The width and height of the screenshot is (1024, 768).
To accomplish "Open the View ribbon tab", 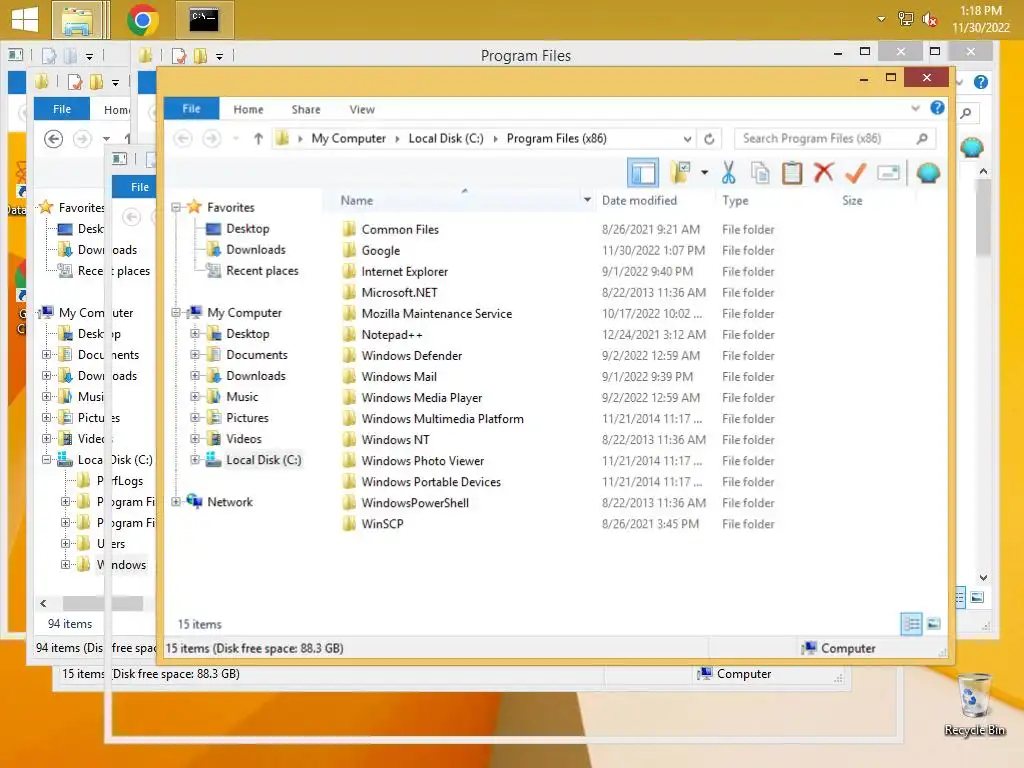I will click(x=362, y=110).
